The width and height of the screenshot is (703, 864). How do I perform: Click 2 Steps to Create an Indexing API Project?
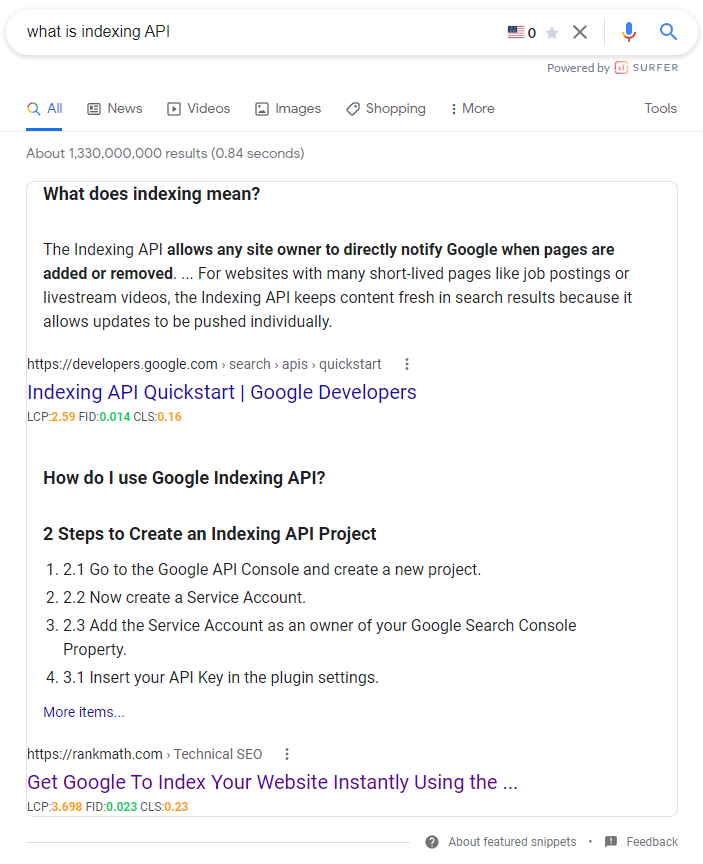point(209,534)
